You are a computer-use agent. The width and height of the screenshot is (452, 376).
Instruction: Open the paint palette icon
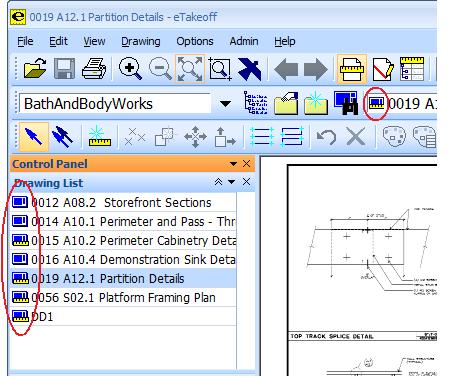coord(394,137)
